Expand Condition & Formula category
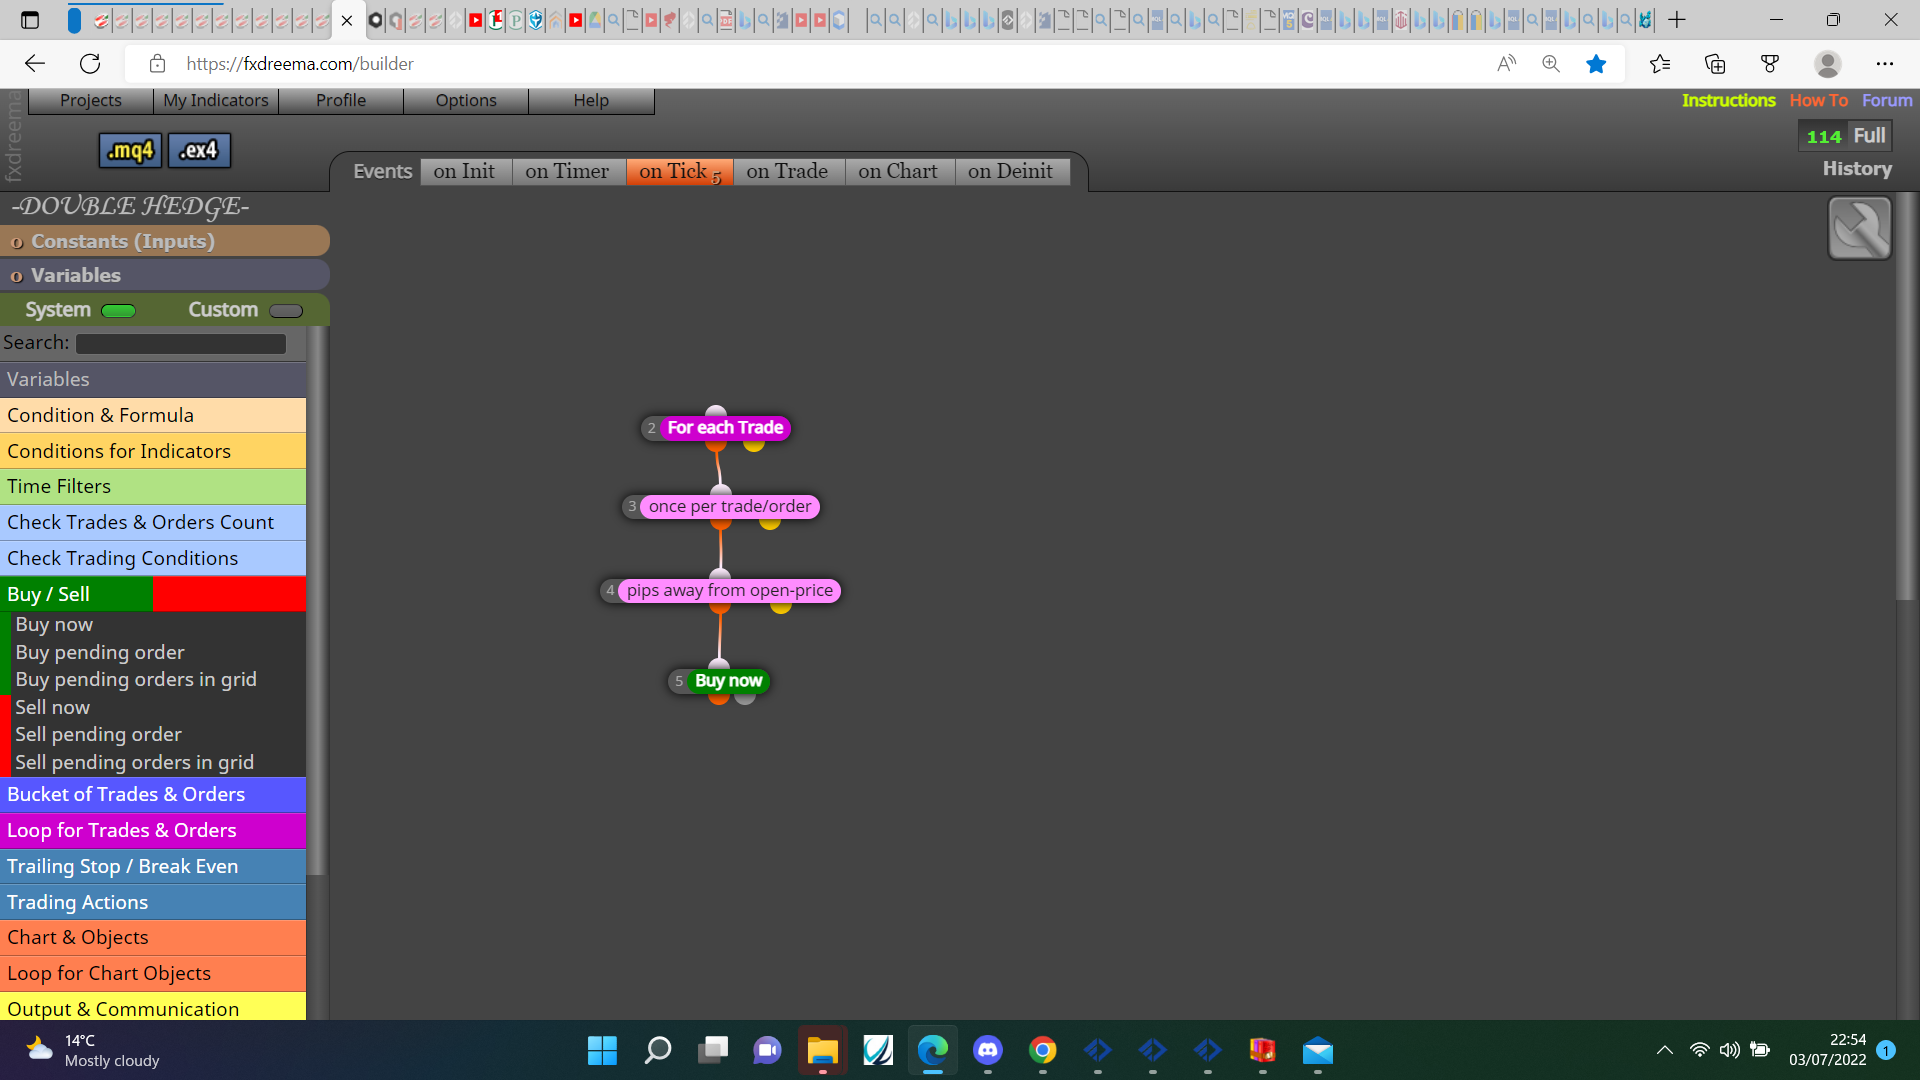 pyautogui.click(x=153, y=415)
